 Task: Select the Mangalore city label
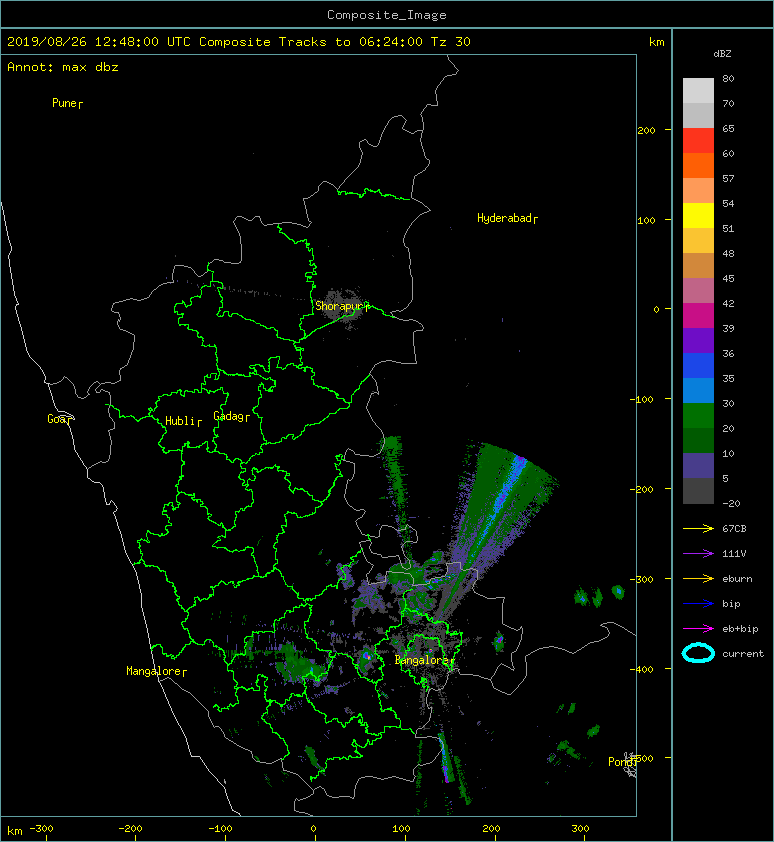tap(153, 671)
